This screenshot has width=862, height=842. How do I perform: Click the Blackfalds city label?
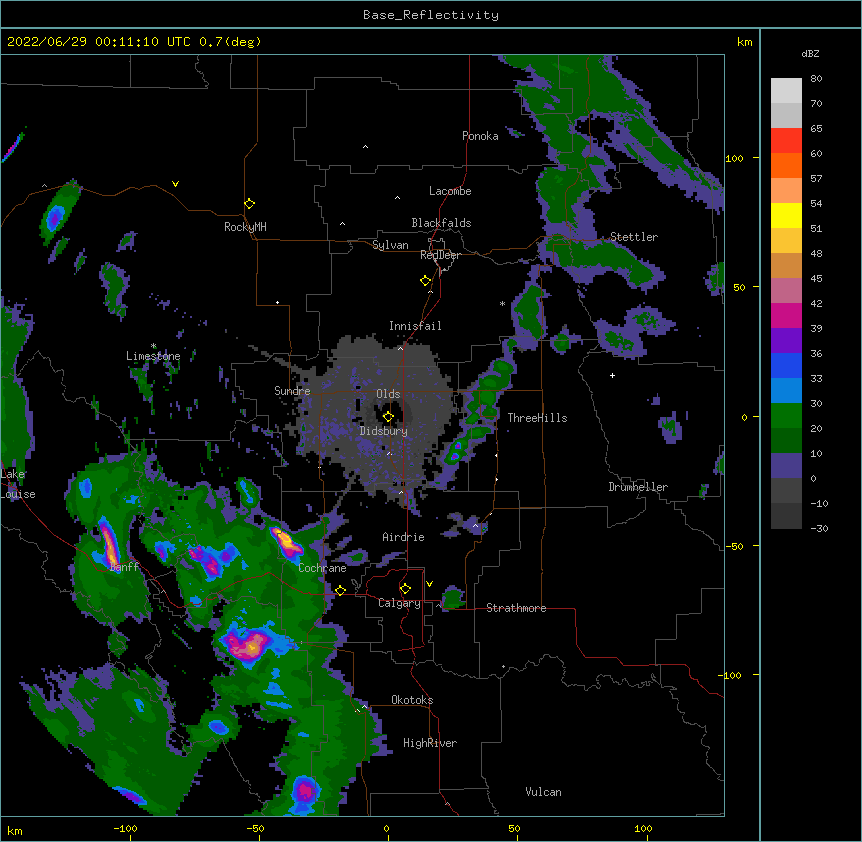click(x=441, y=223)
